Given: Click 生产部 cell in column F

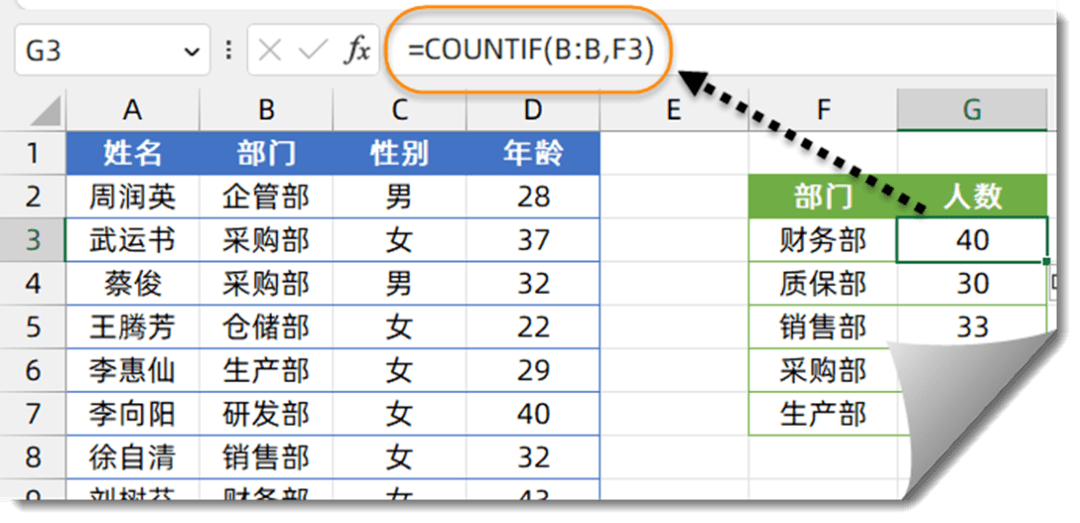Looking at the screenshot, I should point(823,413).
